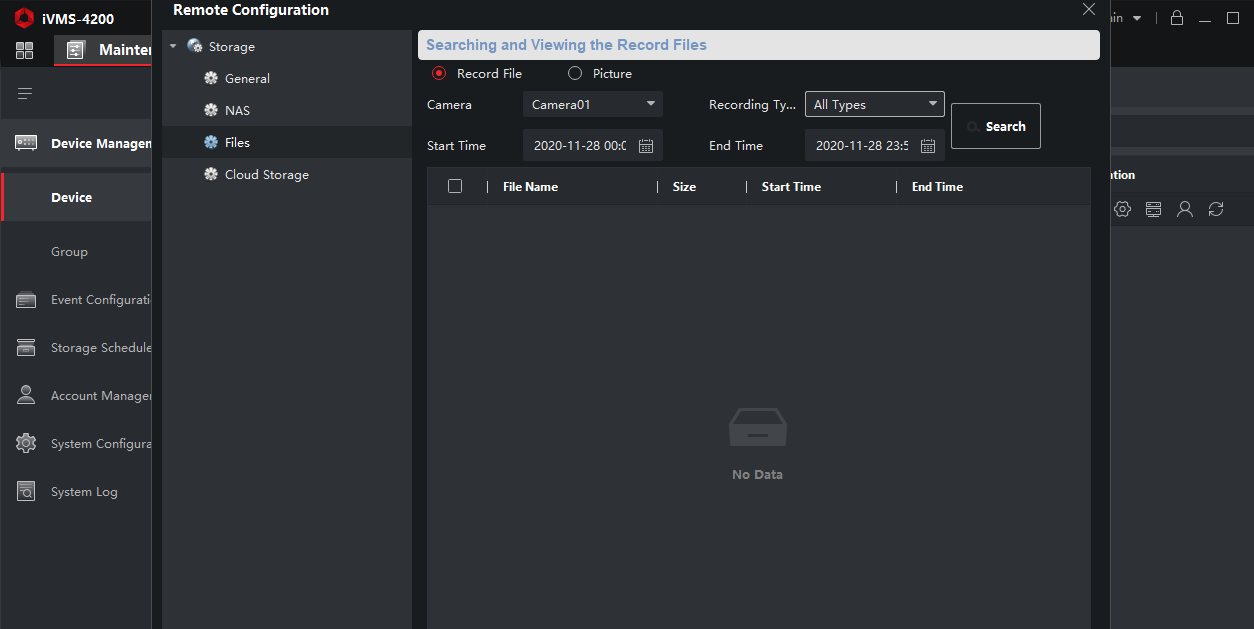This screenshot has height=629, width=1254.
Task: Open the application grid menu icon
Action: (x=25, y=50)
